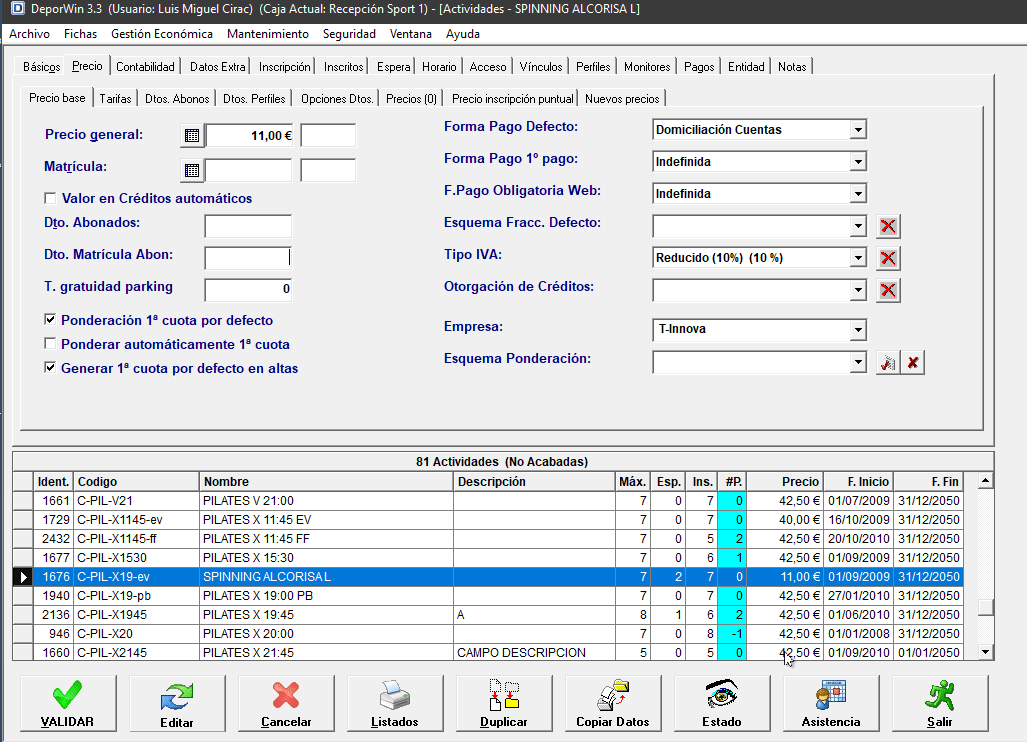
Task: Switch to the Horario tab
Action: point(439,67)
